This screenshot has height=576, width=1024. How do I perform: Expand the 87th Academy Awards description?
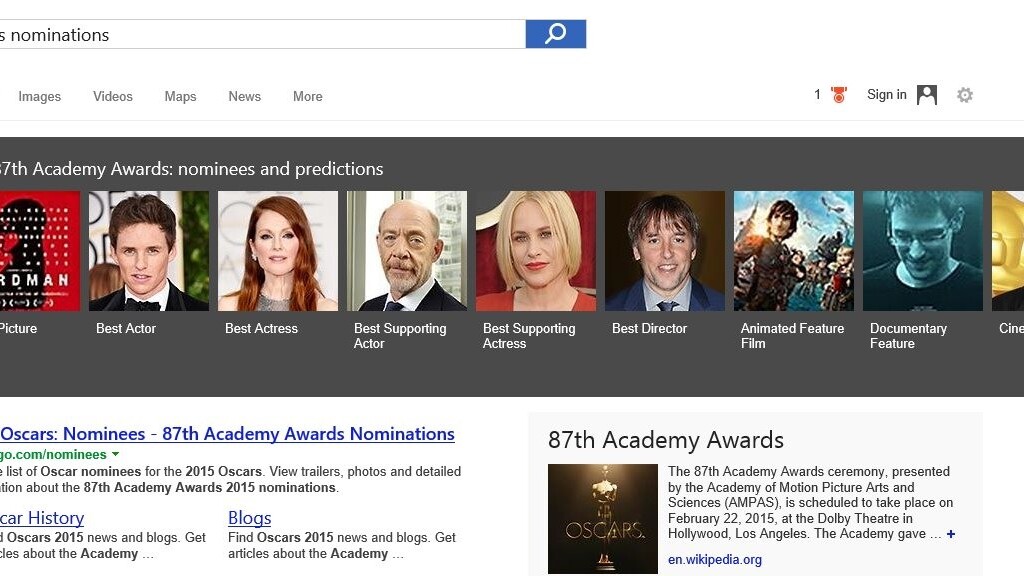951,534
